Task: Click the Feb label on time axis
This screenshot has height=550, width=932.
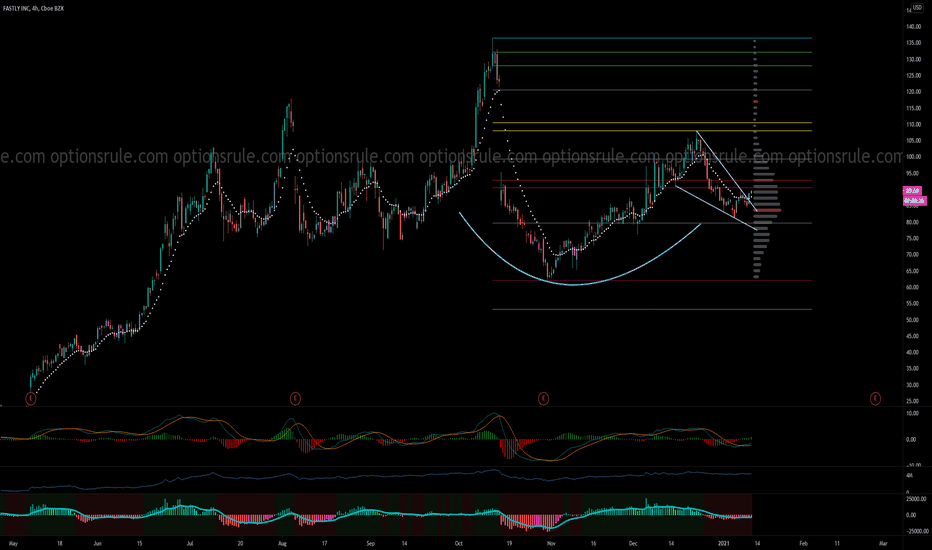Action: (x=804, y=543)
